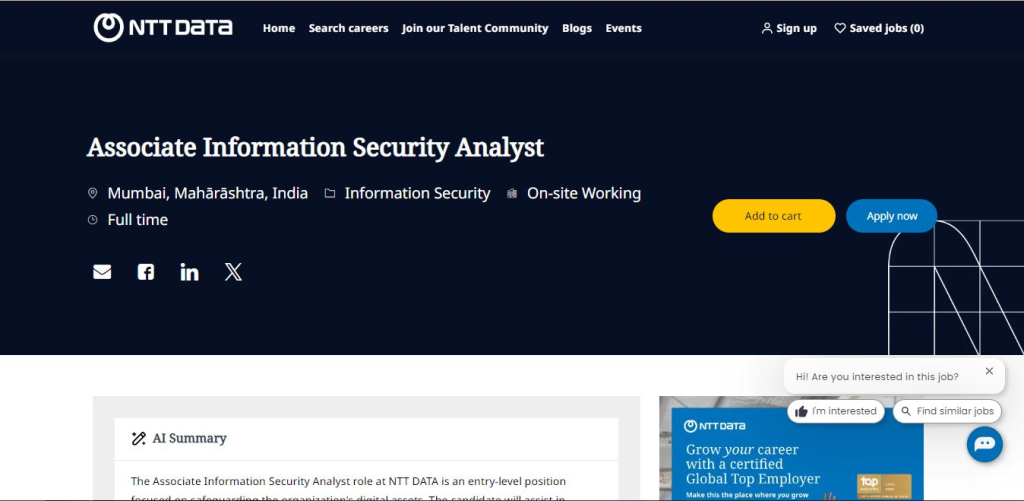Share the job on X

(233, 272)
